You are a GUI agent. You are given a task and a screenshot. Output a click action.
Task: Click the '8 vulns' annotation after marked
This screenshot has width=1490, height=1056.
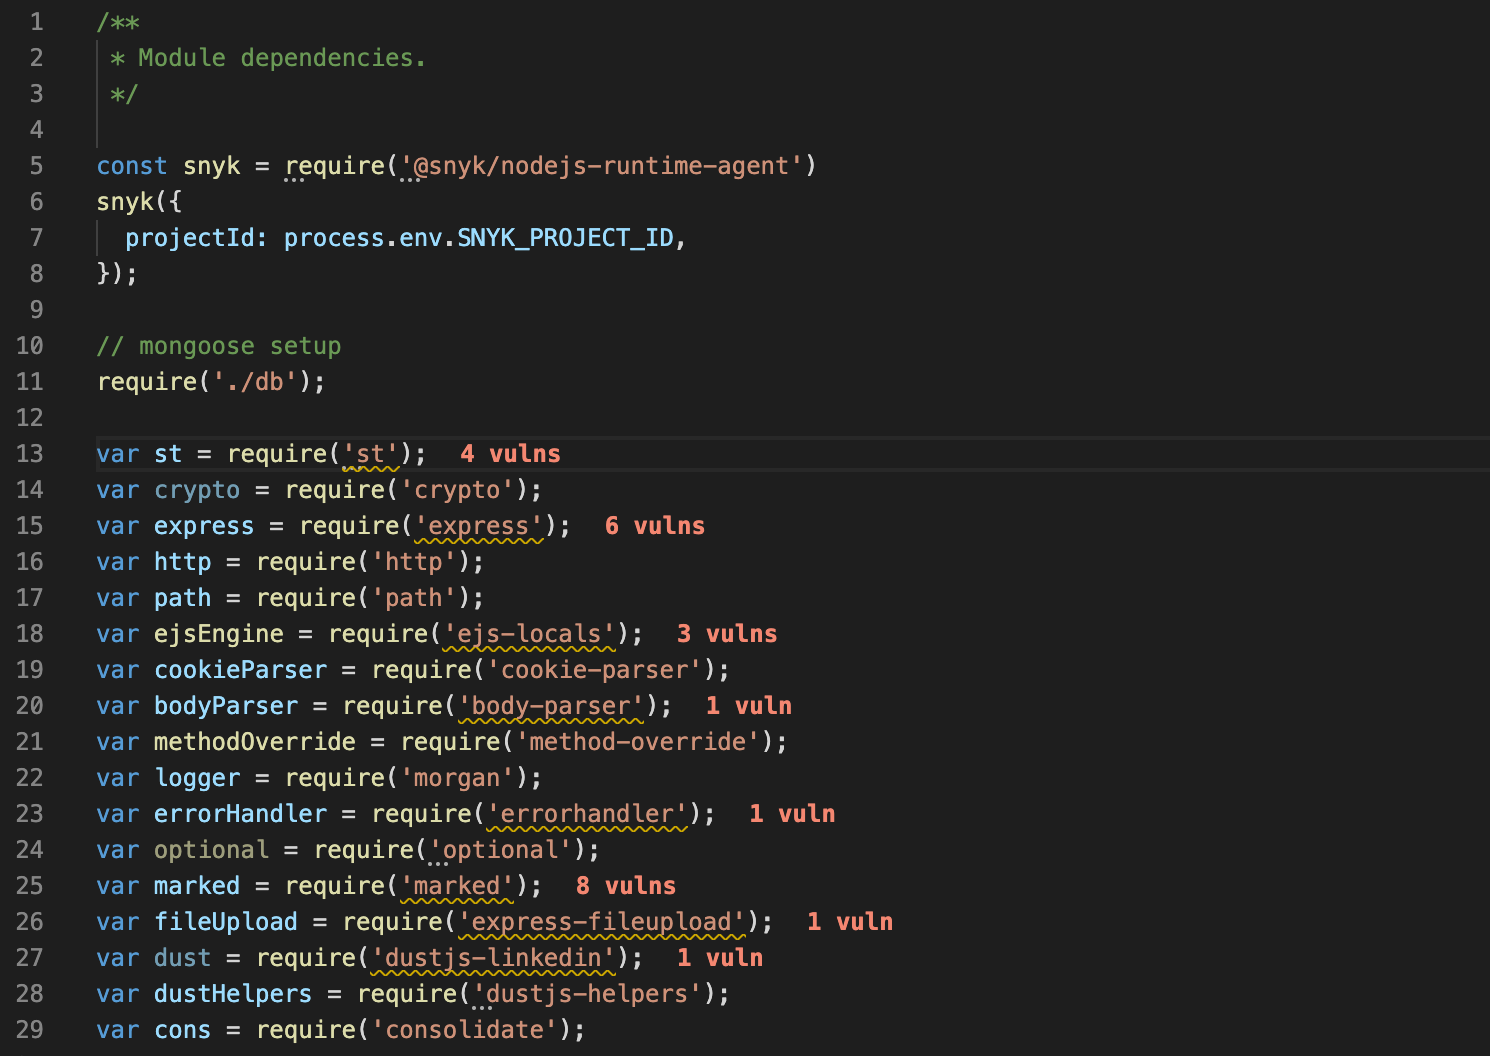(x=626, y=886)
